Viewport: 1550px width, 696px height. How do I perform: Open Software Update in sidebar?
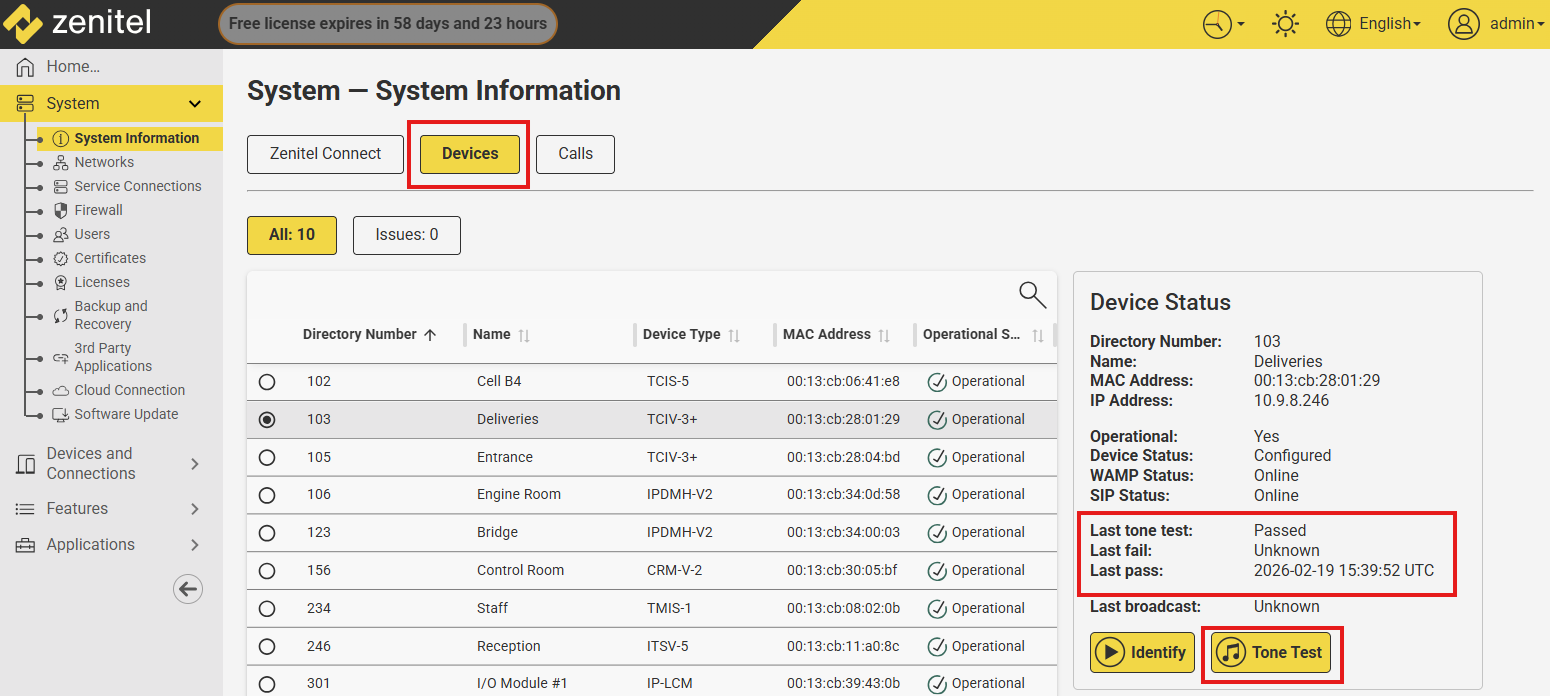tap(126, 414)
